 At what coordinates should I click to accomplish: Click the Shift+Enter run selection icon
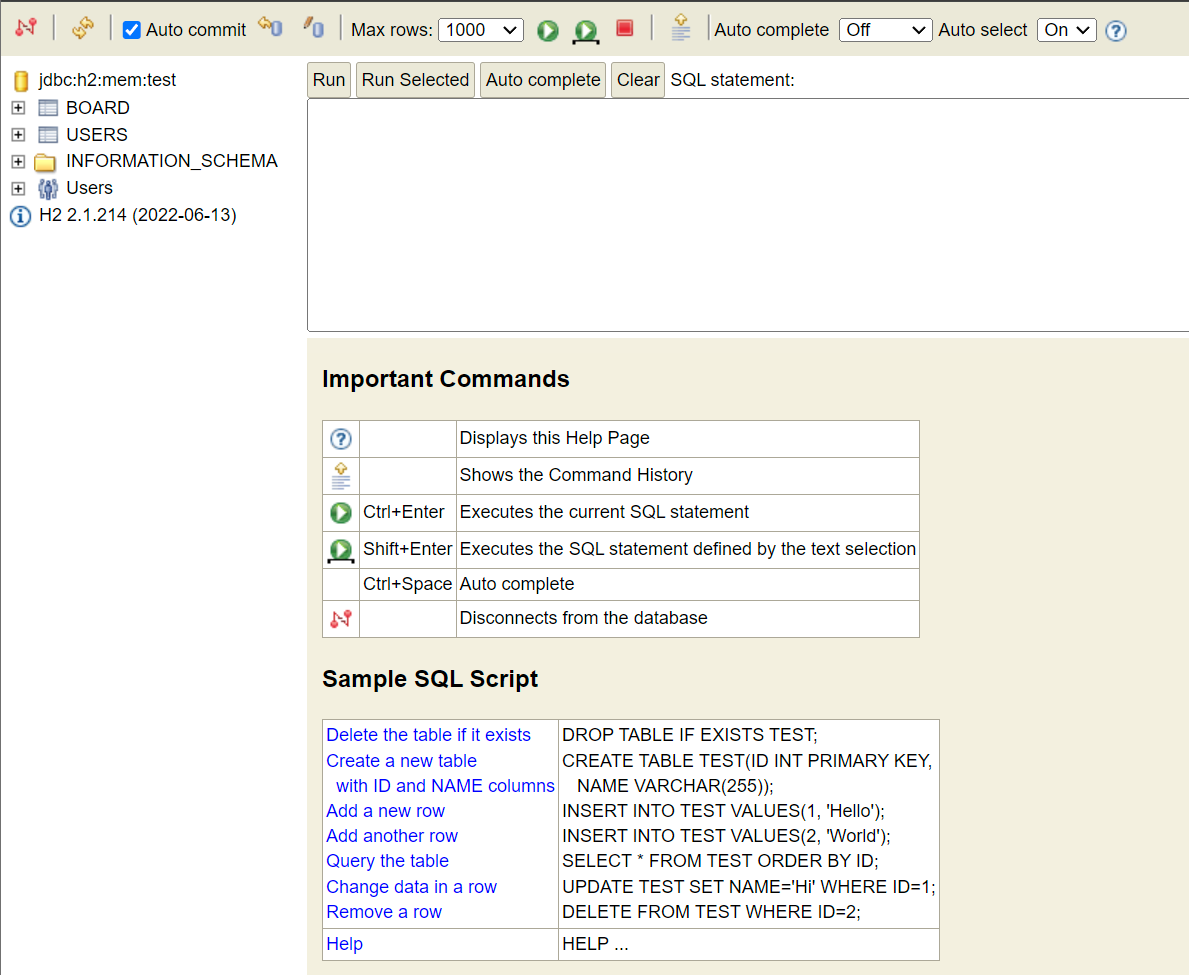340,550
